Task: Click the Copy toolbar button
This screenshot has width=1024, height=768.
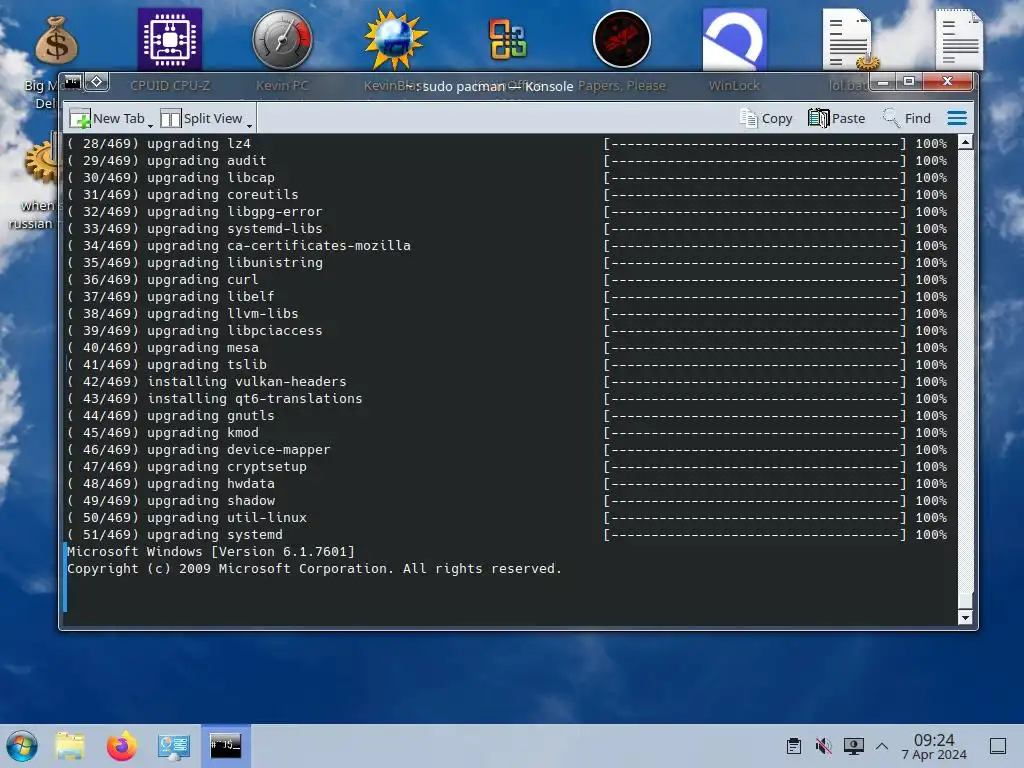Action: click(x=766, y=118)
